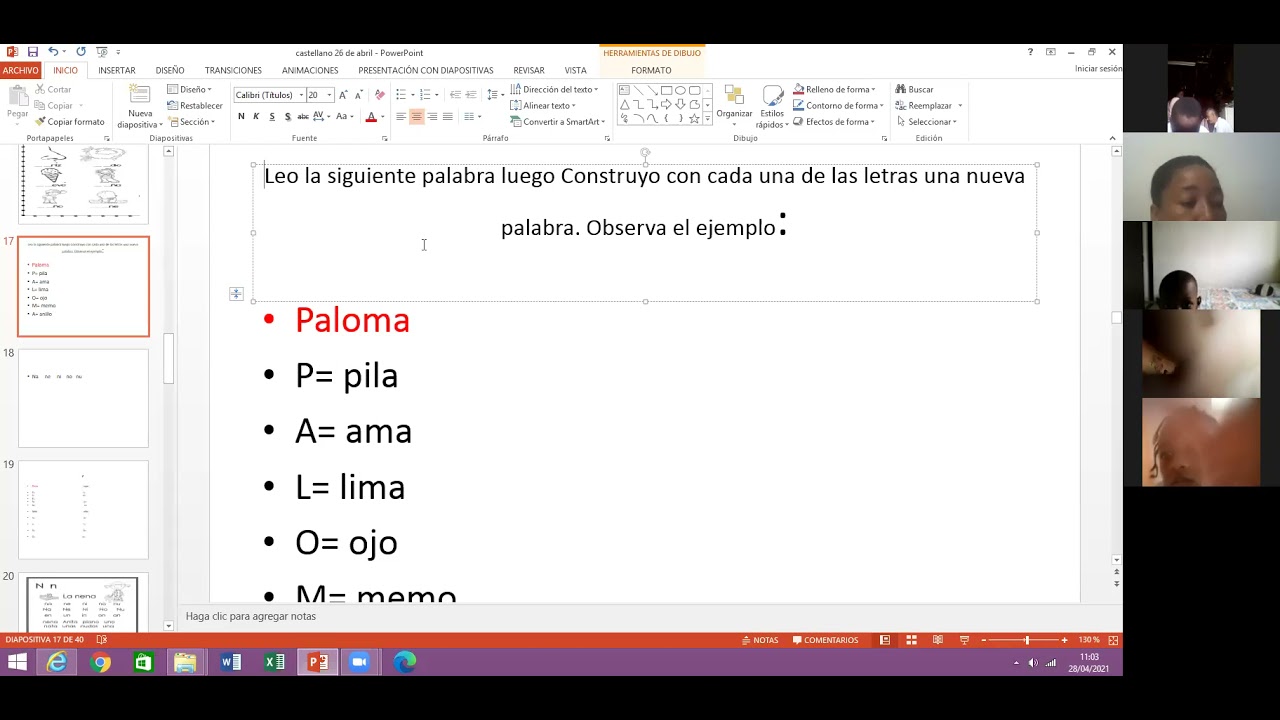Click the Buscar button
Image resolution: width=1280 pixels, height=720 pixels.
click(915, 90)
